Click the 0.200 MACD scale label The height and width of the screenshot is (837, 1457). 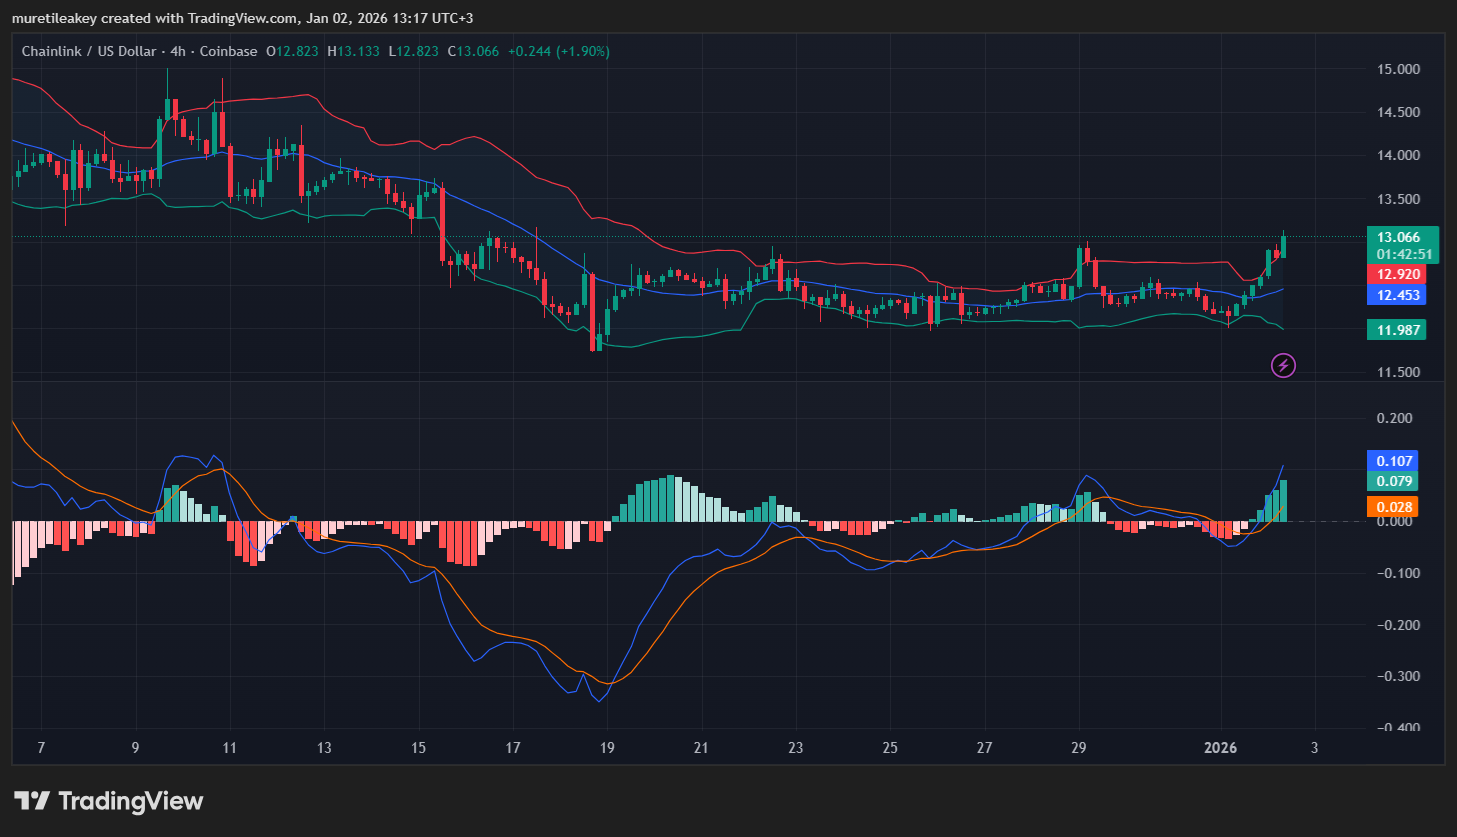1394,418
